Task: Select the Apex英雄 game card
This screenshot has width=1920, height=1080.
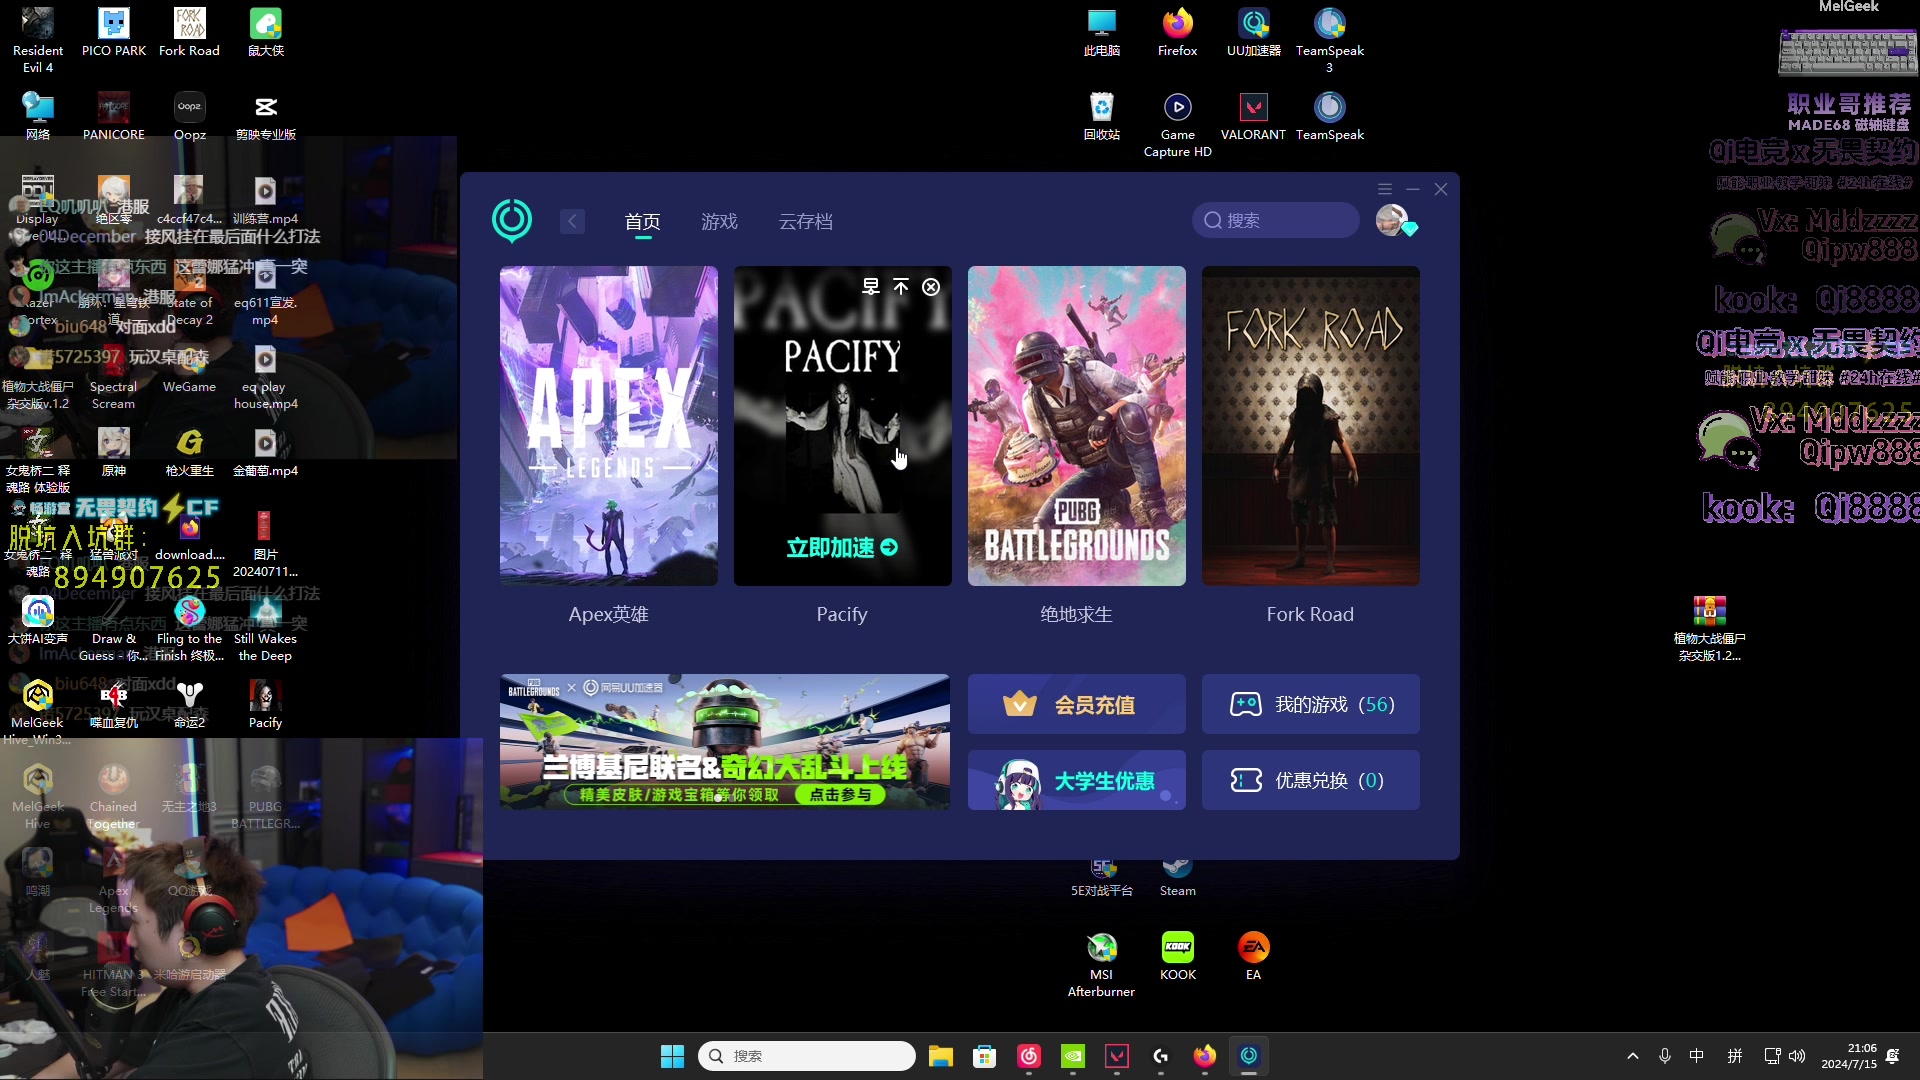Action: 609,426
